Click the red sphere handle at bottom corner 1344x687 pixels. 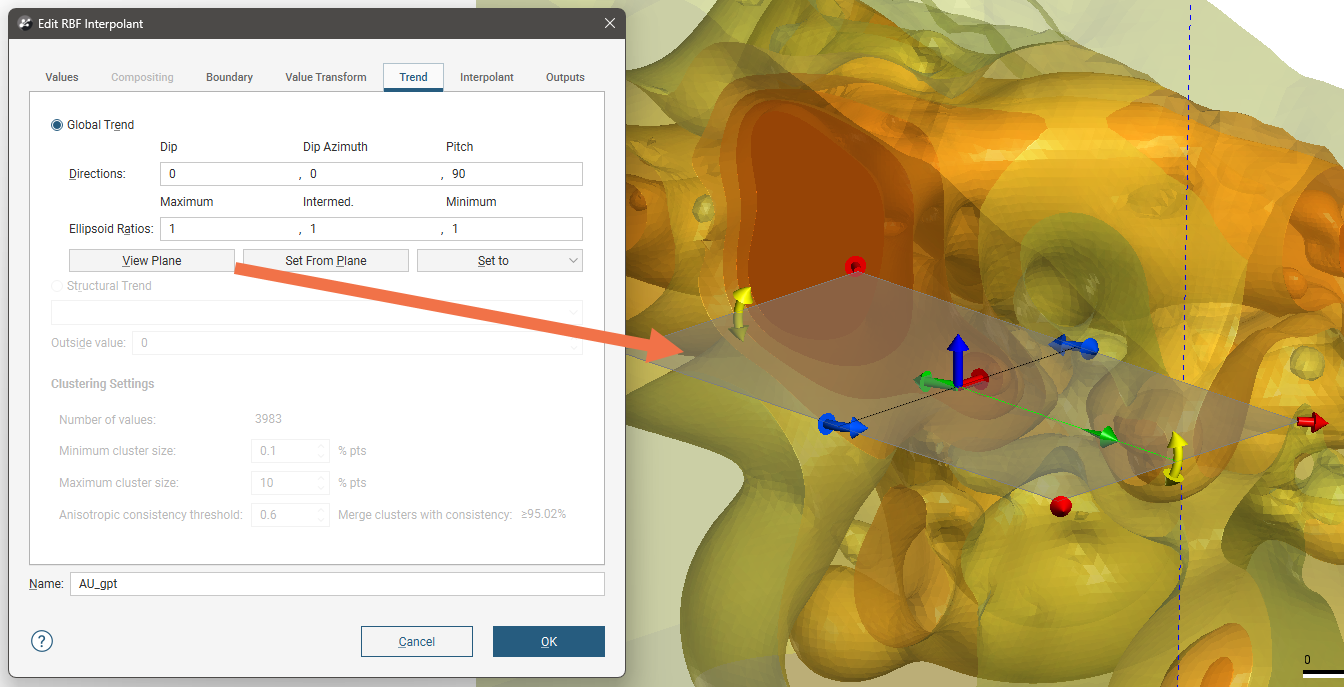(1061, 506)
